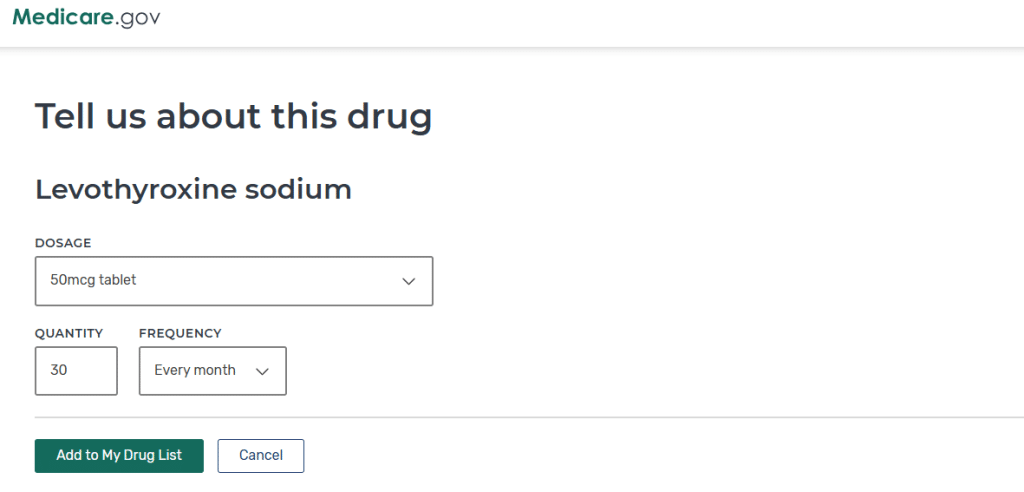The height and width of the screenshot is (492, 1024).
Task: Click the Medicare.gov logo
Action: point(86,17)
